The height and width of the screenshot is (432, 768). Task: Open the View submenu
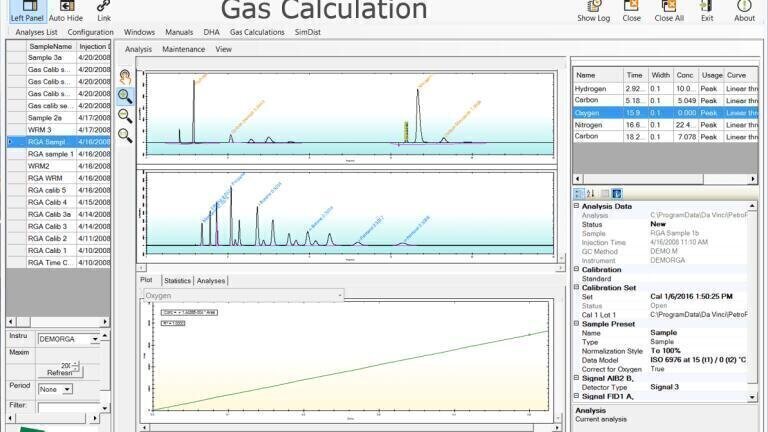click(x=223, y=49)
